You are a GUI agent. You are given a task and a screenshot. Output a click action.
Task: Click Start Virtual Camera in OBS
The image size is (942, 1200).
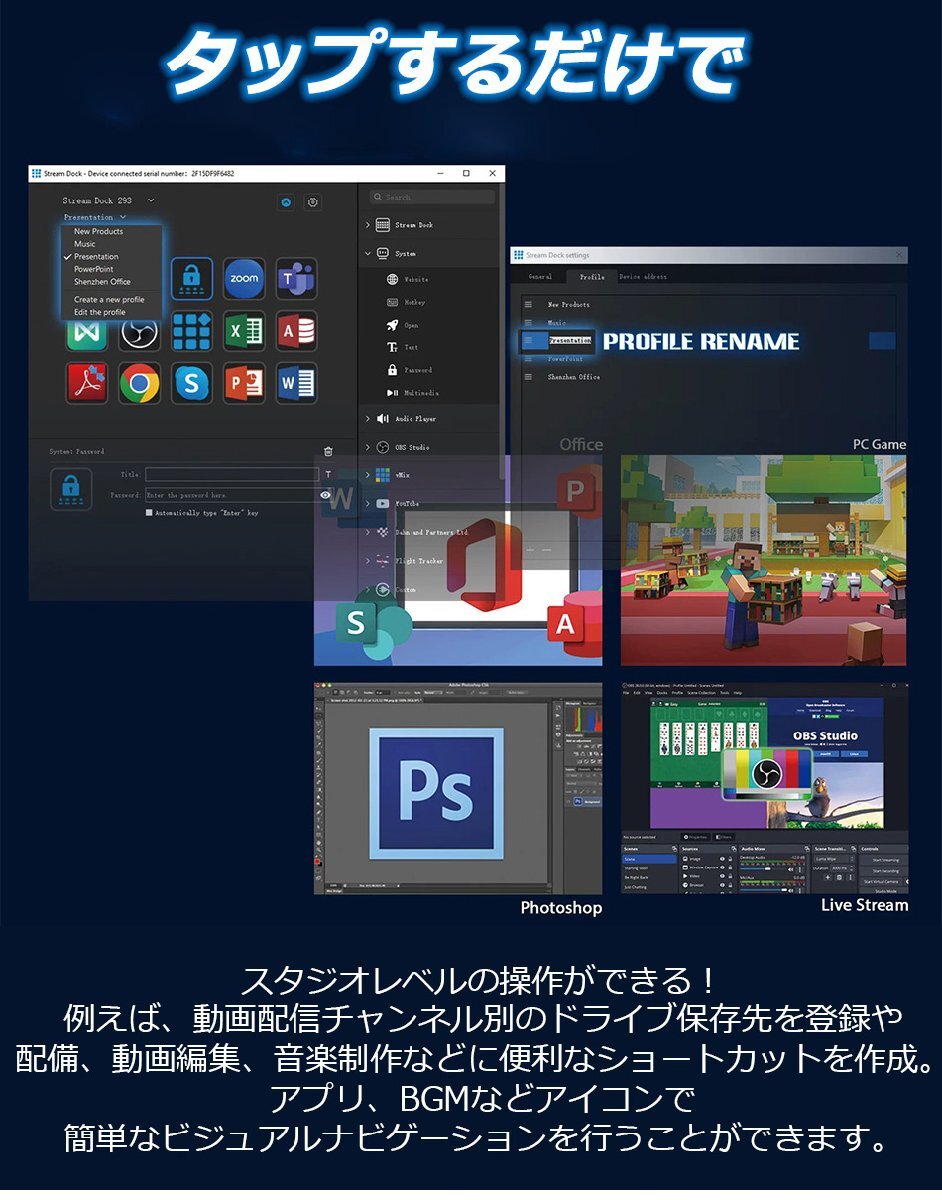click(881, 881)
